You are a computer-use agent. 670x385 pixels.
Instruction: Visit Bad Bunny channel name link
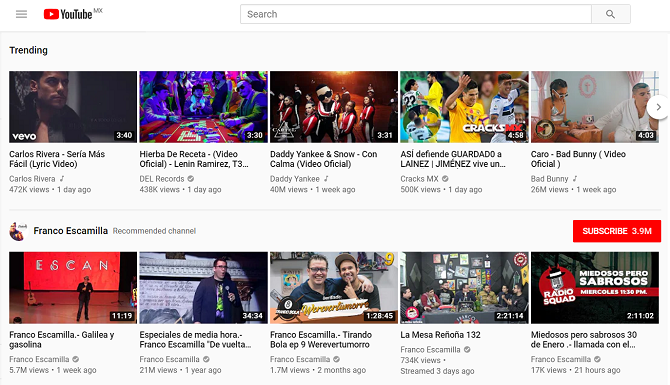tap(550, 179)
